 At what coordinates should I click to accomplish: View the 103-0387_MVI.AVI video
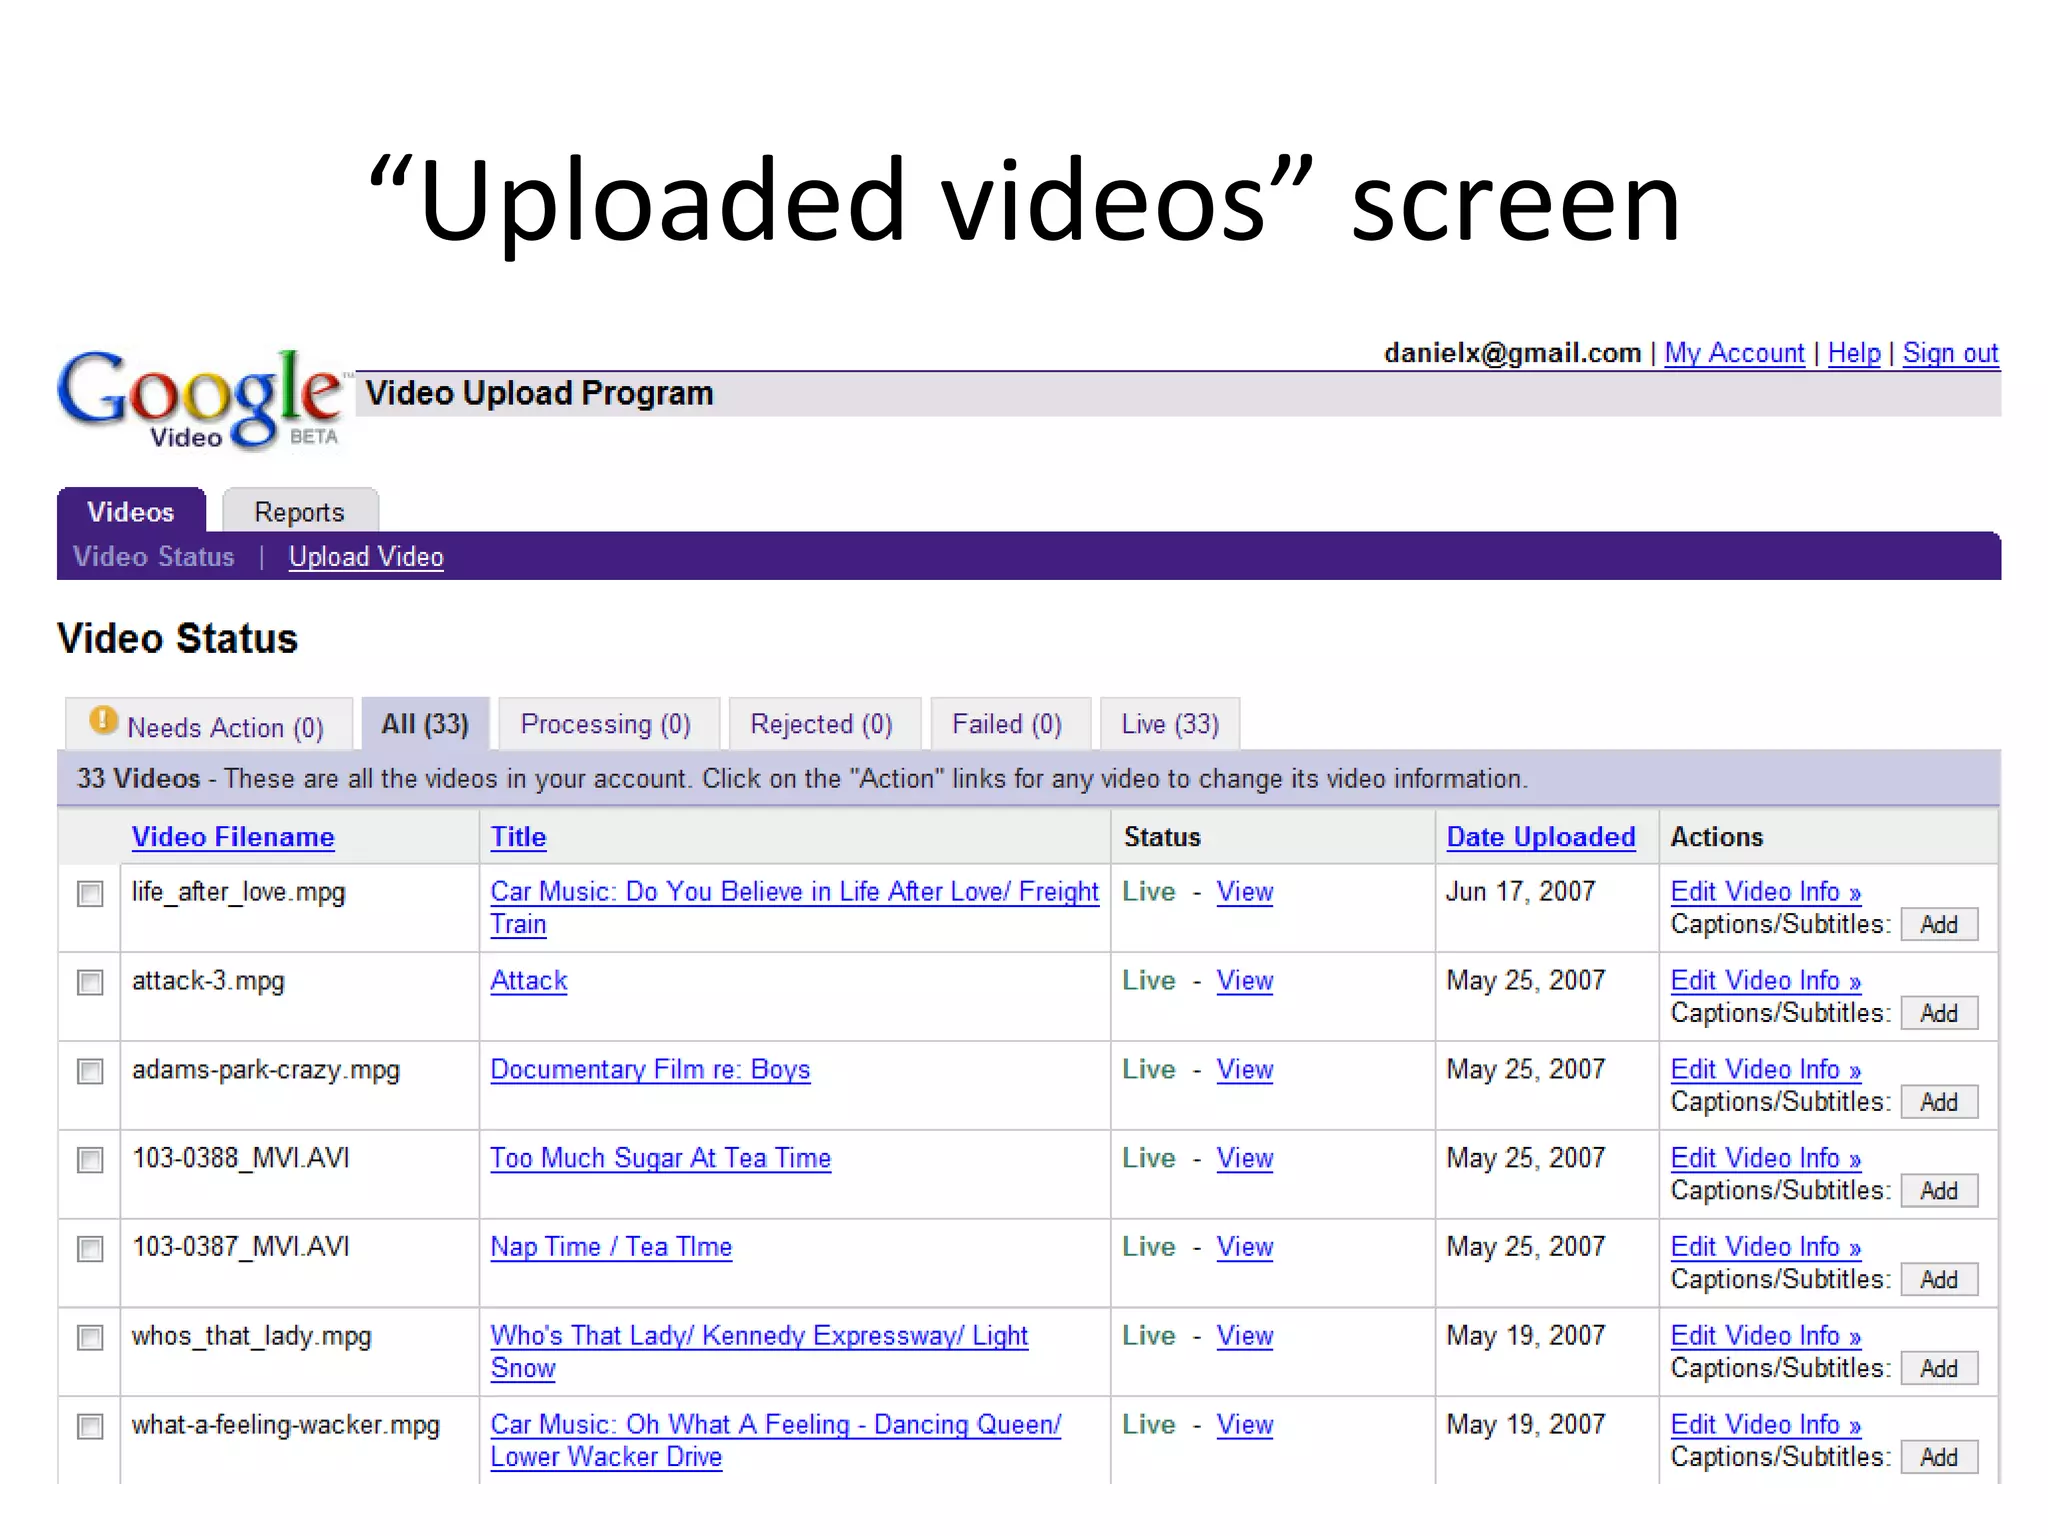pyautogui.click(x=1245, y=1247)
